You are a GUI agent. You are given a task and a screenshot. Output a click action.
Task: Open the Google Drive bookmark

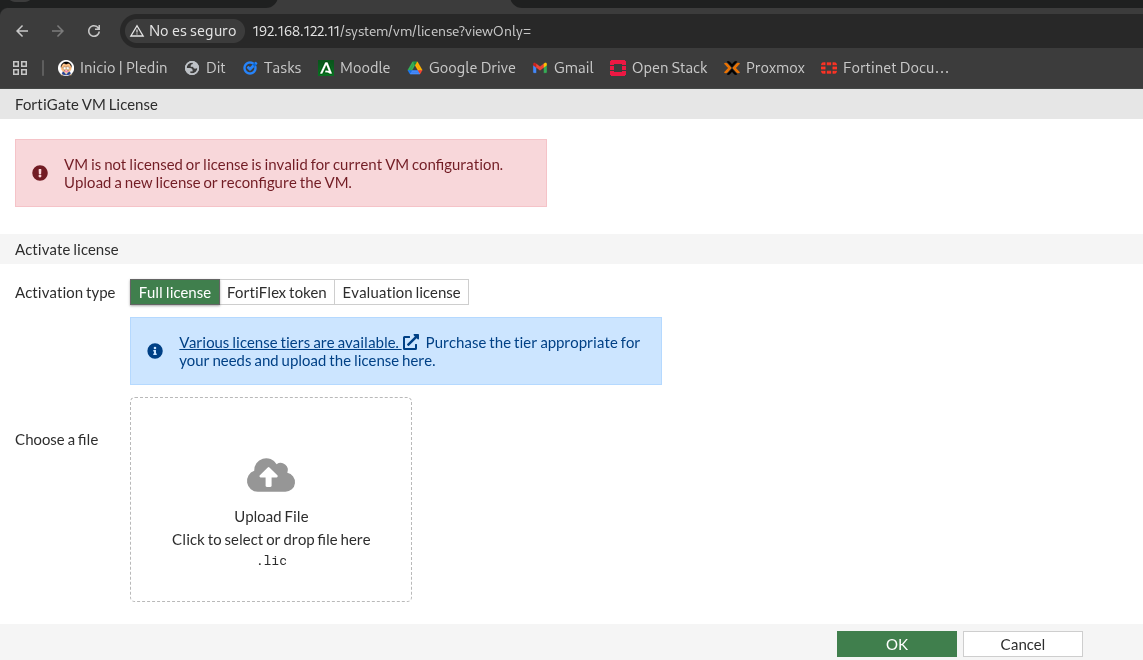tap(461, 68)
